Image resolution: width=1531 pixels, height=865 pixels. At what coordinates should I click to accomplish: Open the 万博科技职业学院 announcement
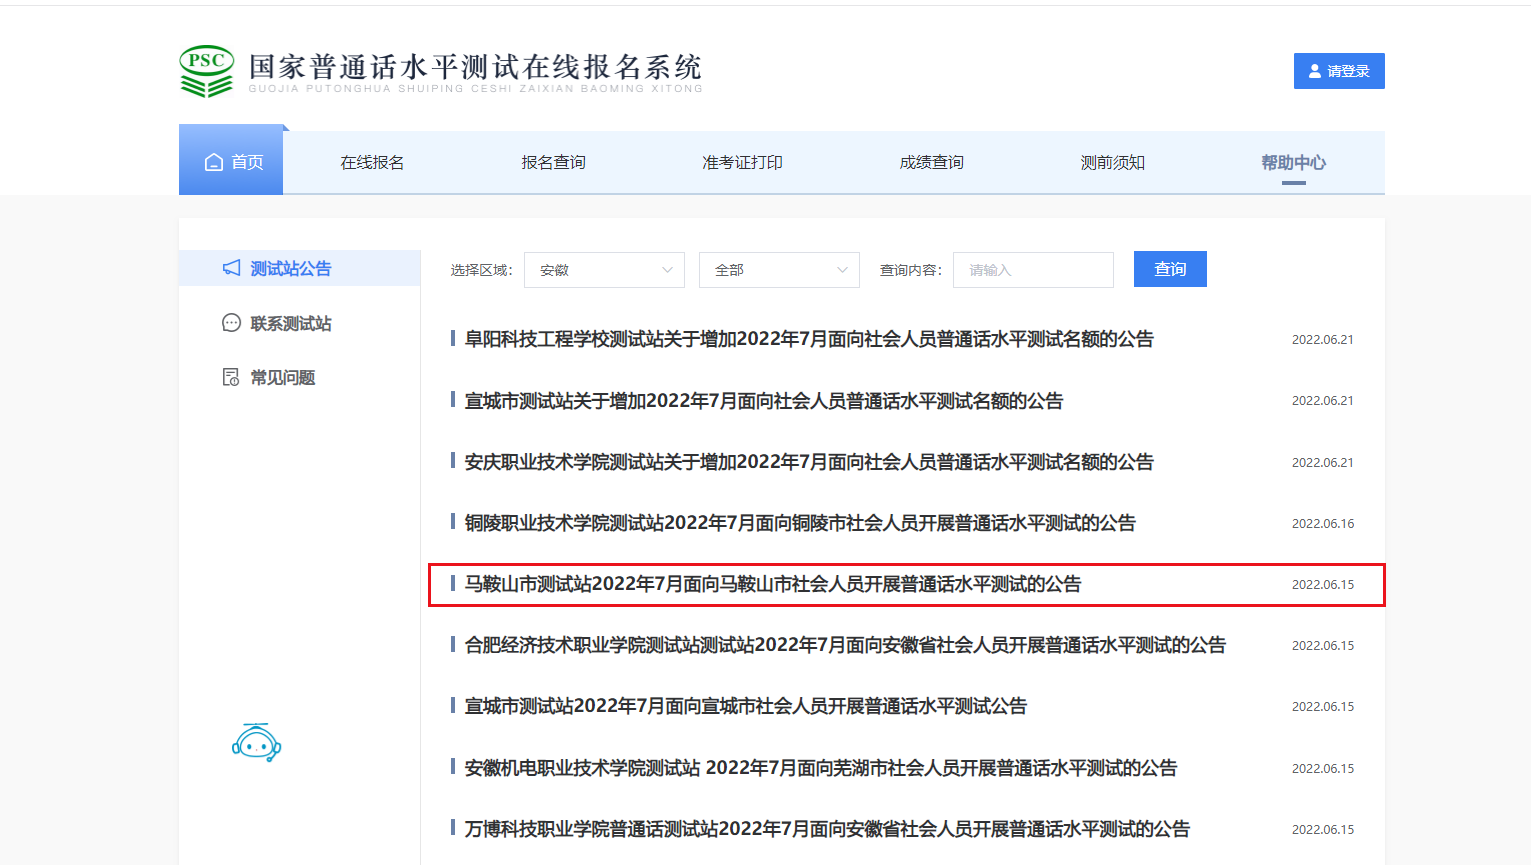(827, 829)
